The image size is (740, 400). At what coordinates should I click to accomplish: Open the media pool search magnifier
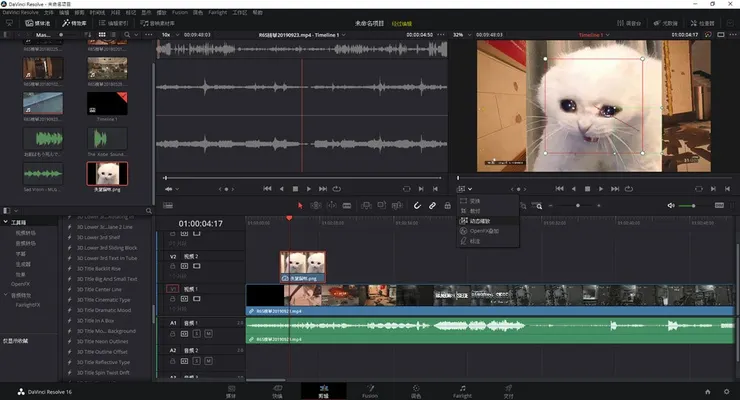pyautogui.click(x=127, y=35)
